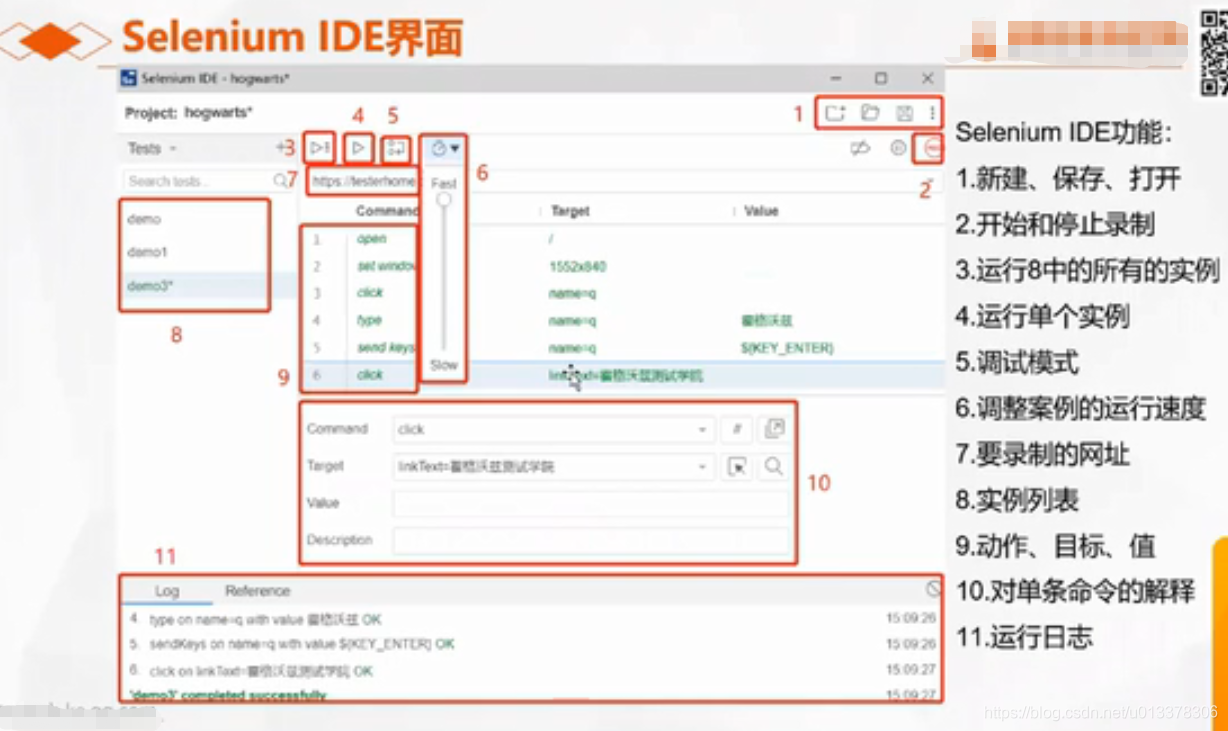
Task: Switch to the Reference tab
Action: pyautogui.click(x=257, y=591)
